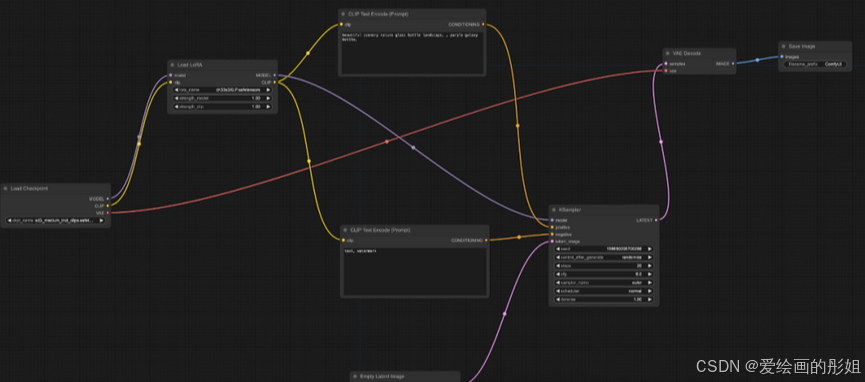Collapse the top CLIP Text Encode node dot

point(343,13)
